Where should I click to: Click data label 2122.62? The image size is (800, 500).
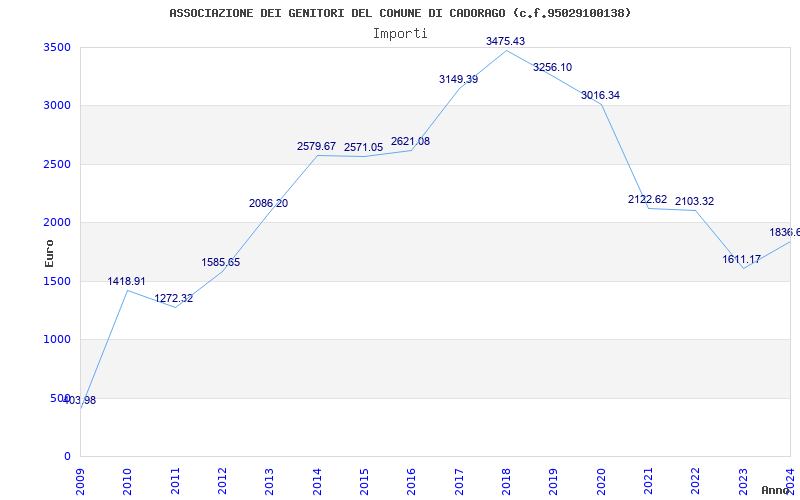(x=647, y=199)
